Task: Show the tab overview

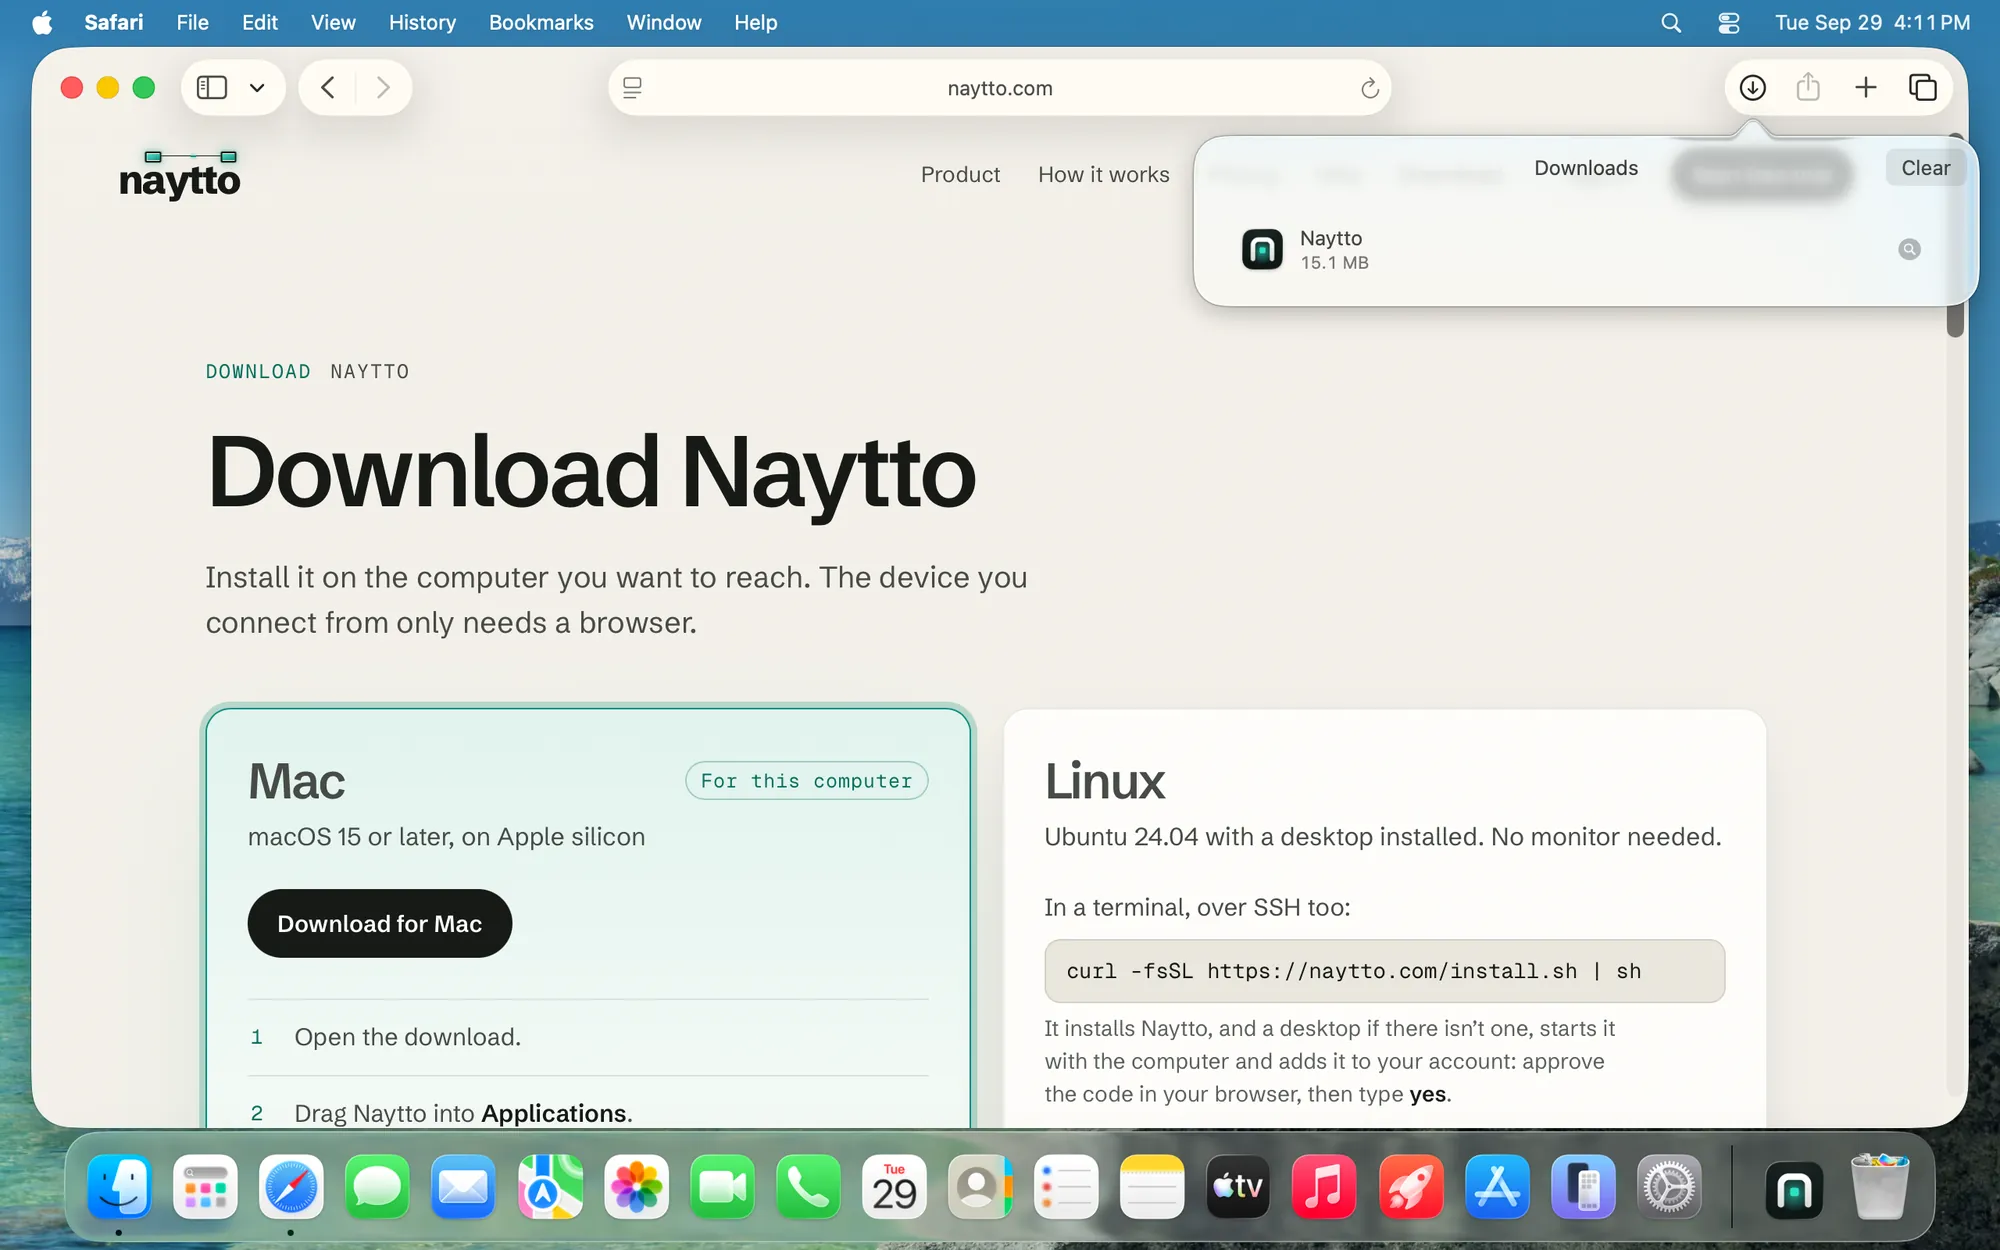Action: 1922,88
